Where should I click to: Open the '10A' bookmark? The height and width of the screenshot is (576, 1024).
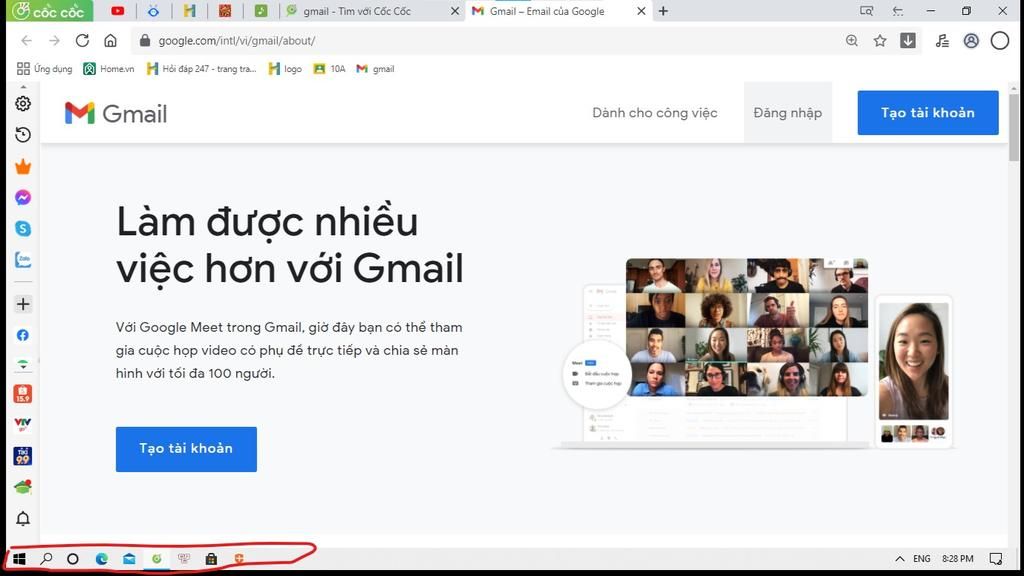point(329,69)
